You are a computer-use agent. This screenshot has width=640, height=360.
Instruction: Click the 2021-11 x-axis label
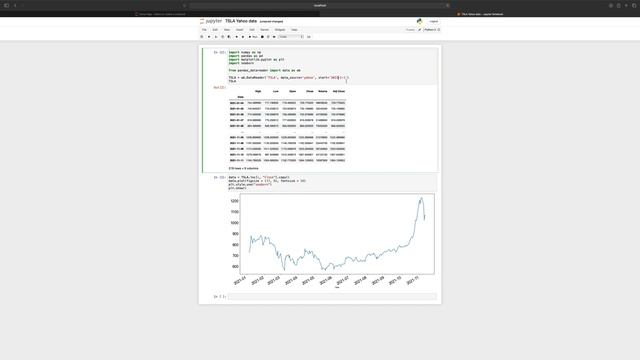click(413, 280)
